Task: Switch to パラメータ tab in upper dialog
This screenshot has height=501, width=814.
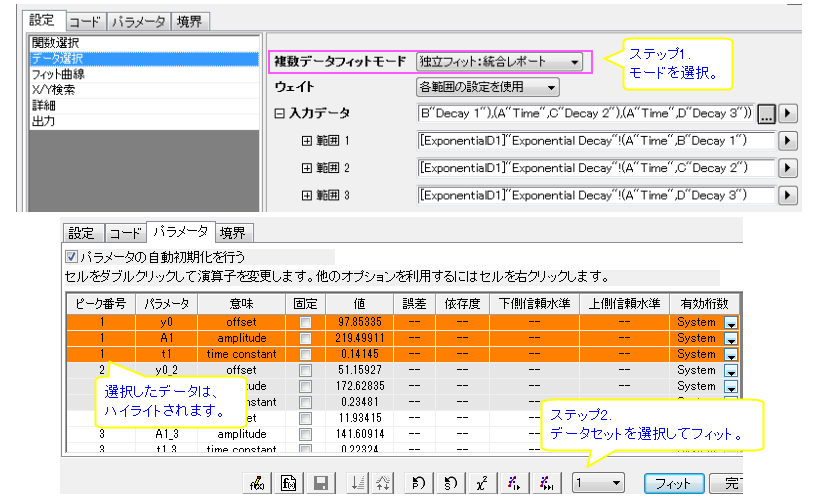Action: 139,22
